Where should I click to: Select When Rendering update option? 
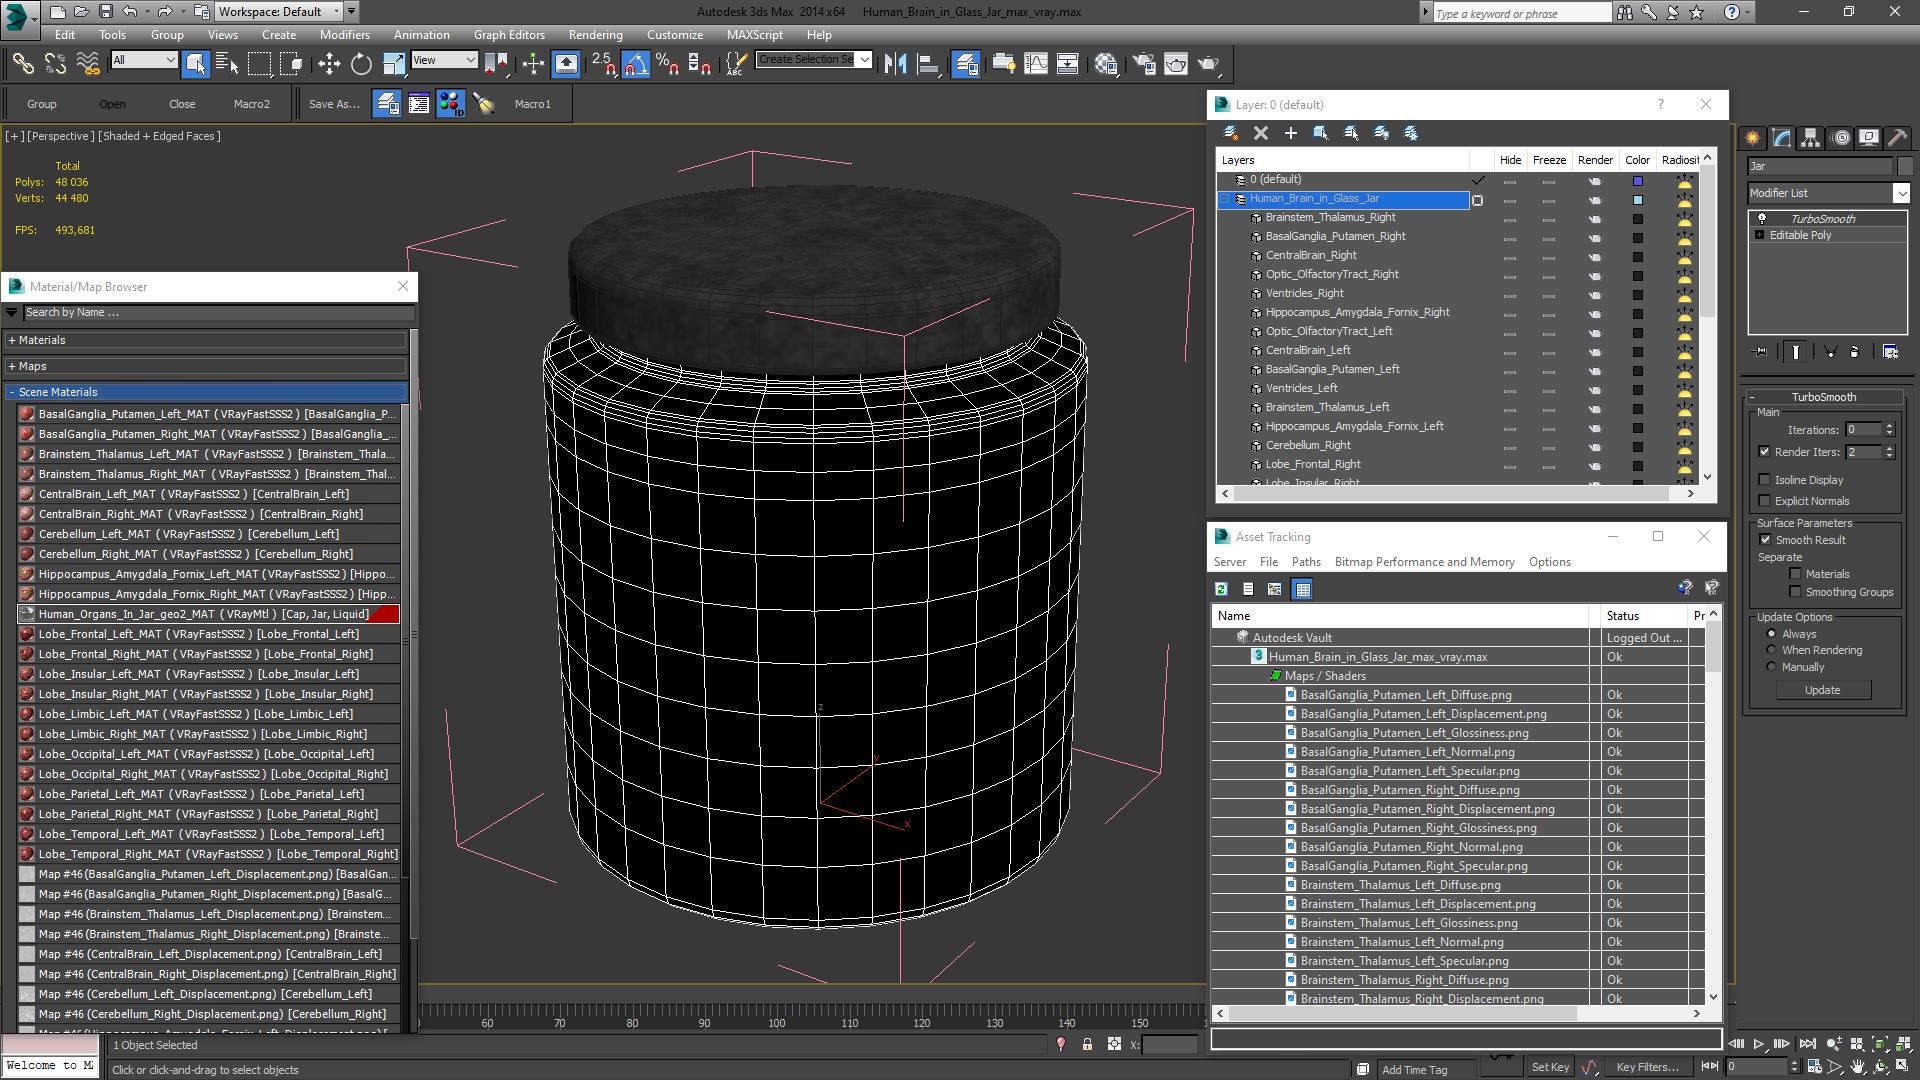(1771, 650)
